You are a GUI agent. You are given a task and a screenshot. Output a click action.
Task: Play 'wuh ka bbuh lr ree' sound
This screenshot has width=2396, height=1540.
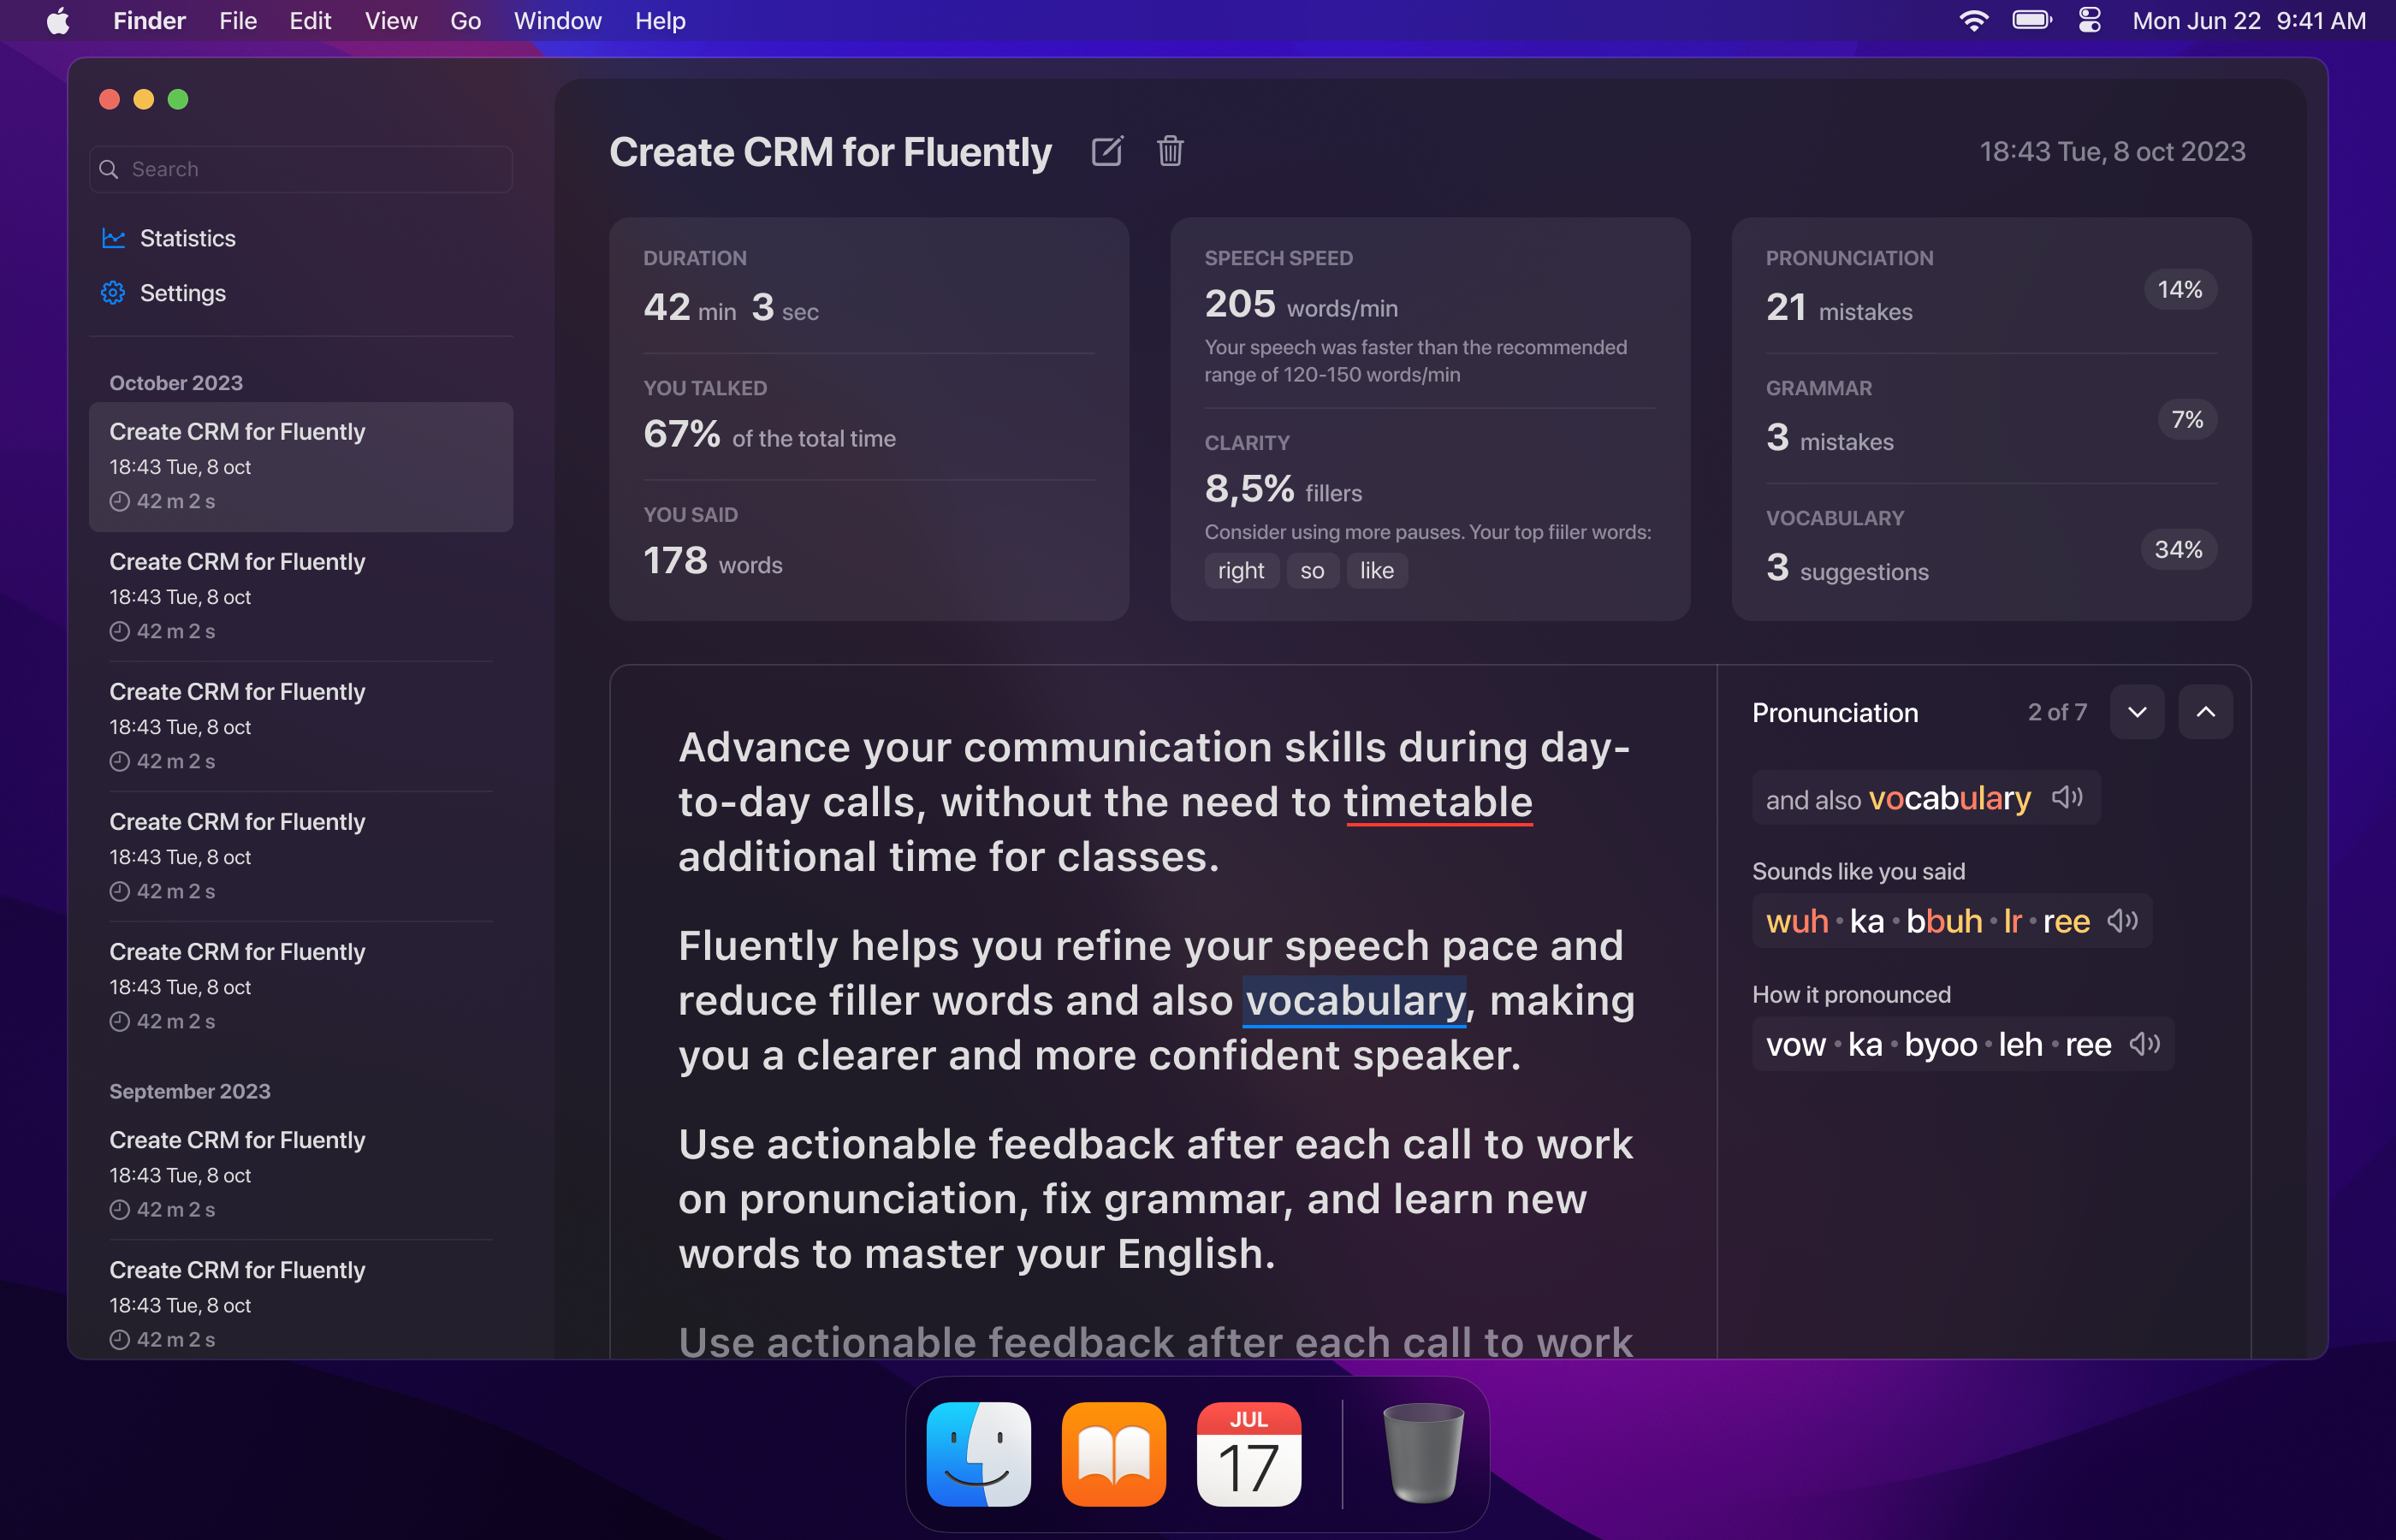coord(2123,921)
